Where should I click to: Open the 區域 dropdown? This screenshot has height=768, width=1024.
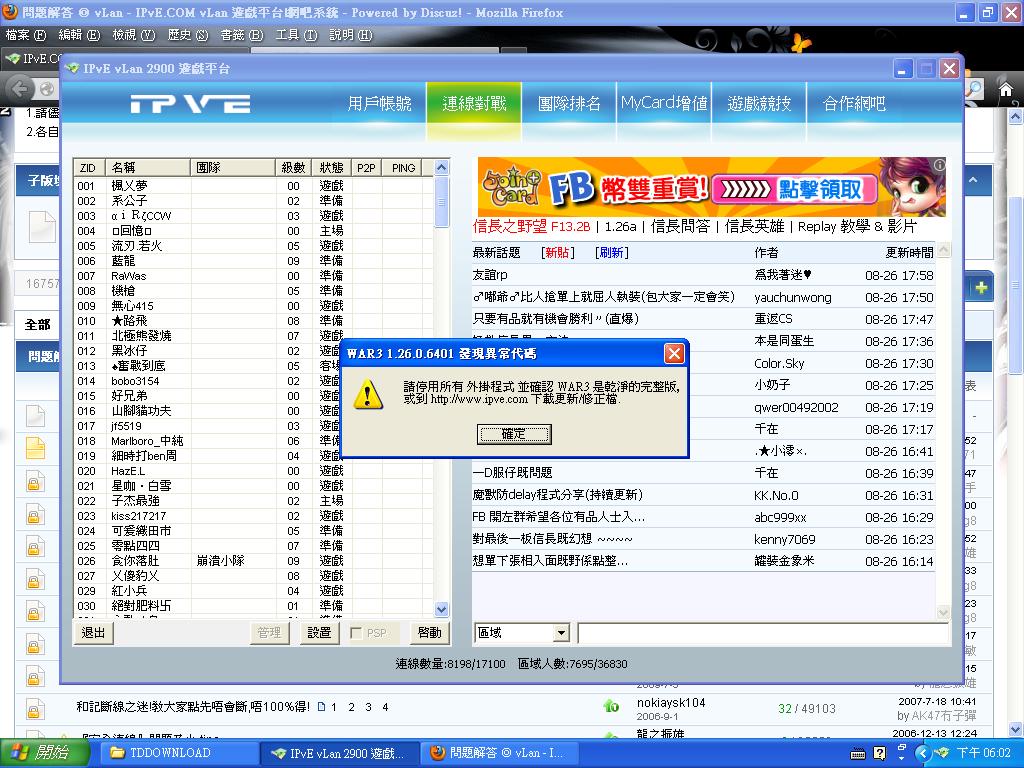click(x=560, y=633)
